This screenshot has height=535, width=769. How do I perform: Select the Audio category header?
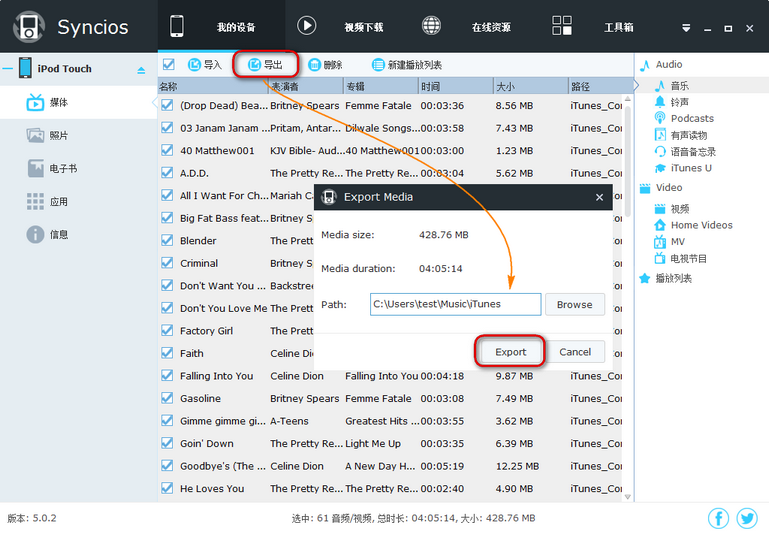(661, 64)
